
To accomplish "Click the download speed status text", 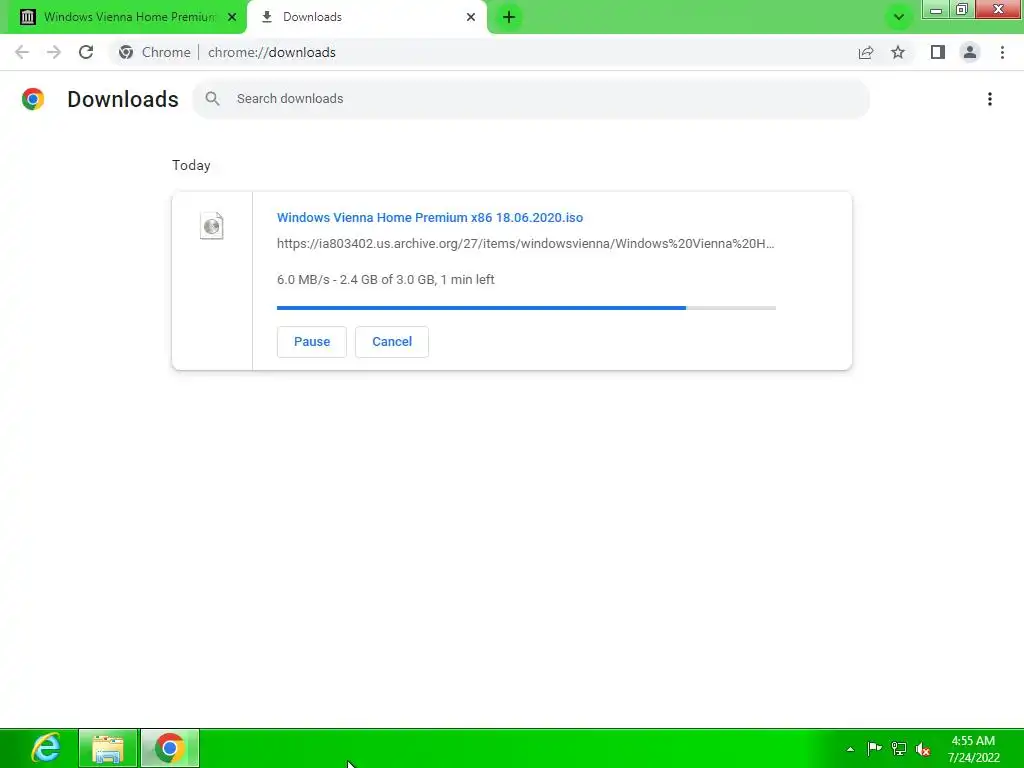I will pos(385,280).
